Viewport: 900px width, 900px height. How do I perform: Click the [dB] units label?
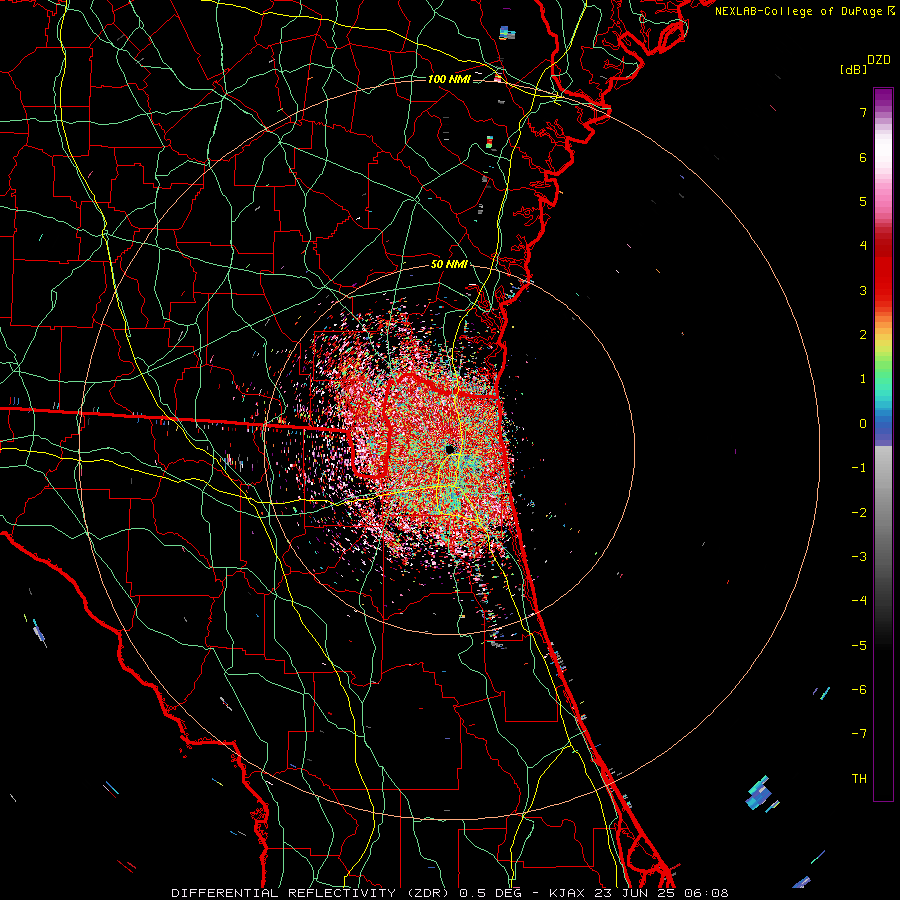(x=853, y=69)
